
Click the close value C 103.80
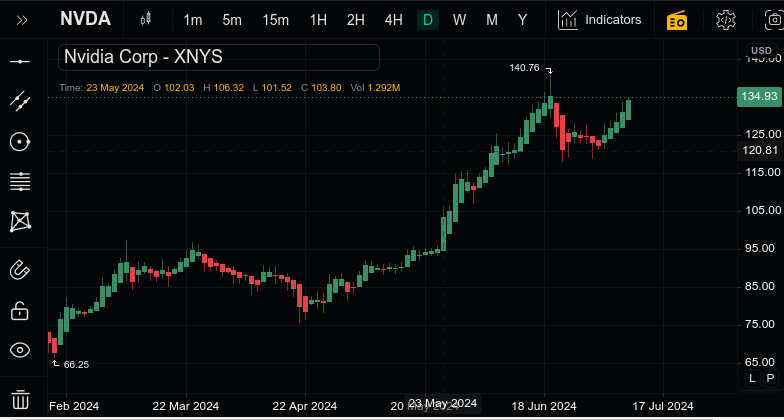322,88
